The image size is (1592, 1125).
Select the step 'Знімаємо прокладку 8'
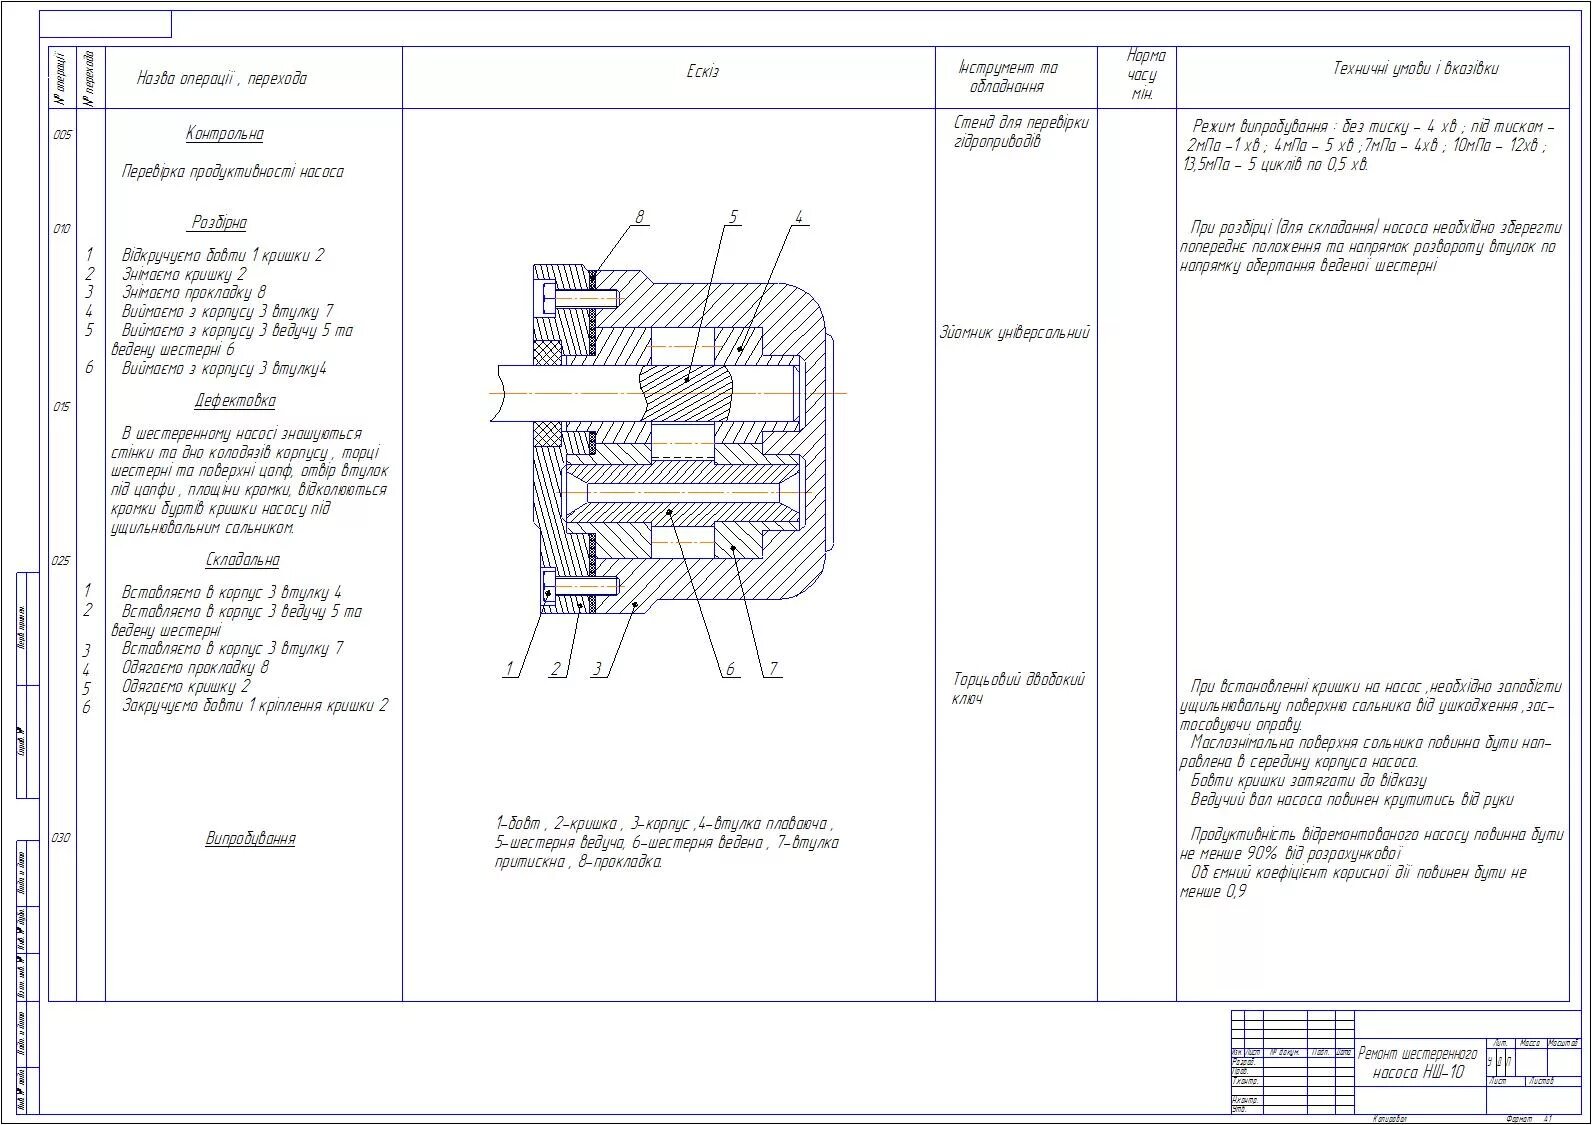pos(194,293)
